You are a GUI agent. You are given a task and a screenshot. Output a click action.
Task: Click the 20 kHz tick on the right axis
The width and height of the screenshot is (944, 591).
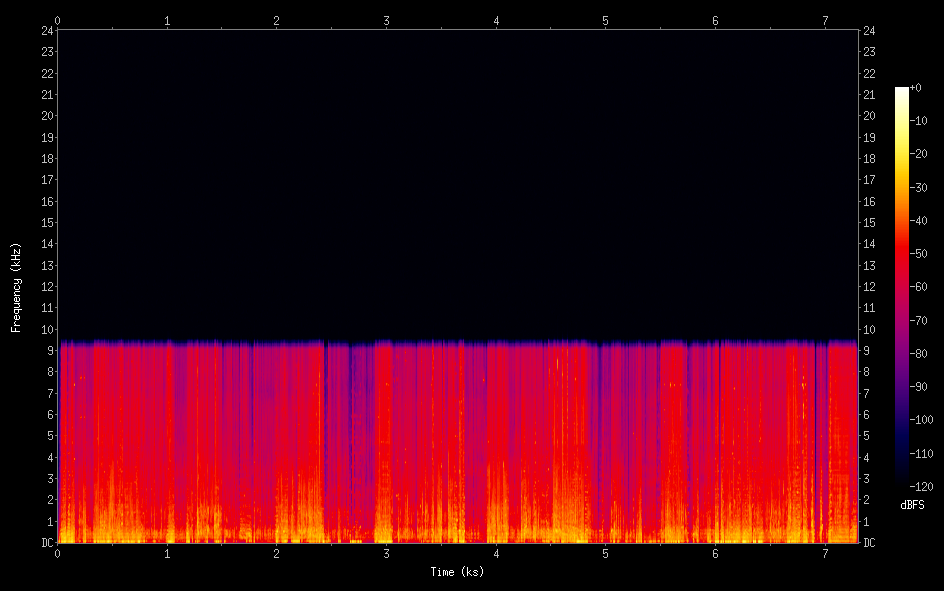(869, 116)
